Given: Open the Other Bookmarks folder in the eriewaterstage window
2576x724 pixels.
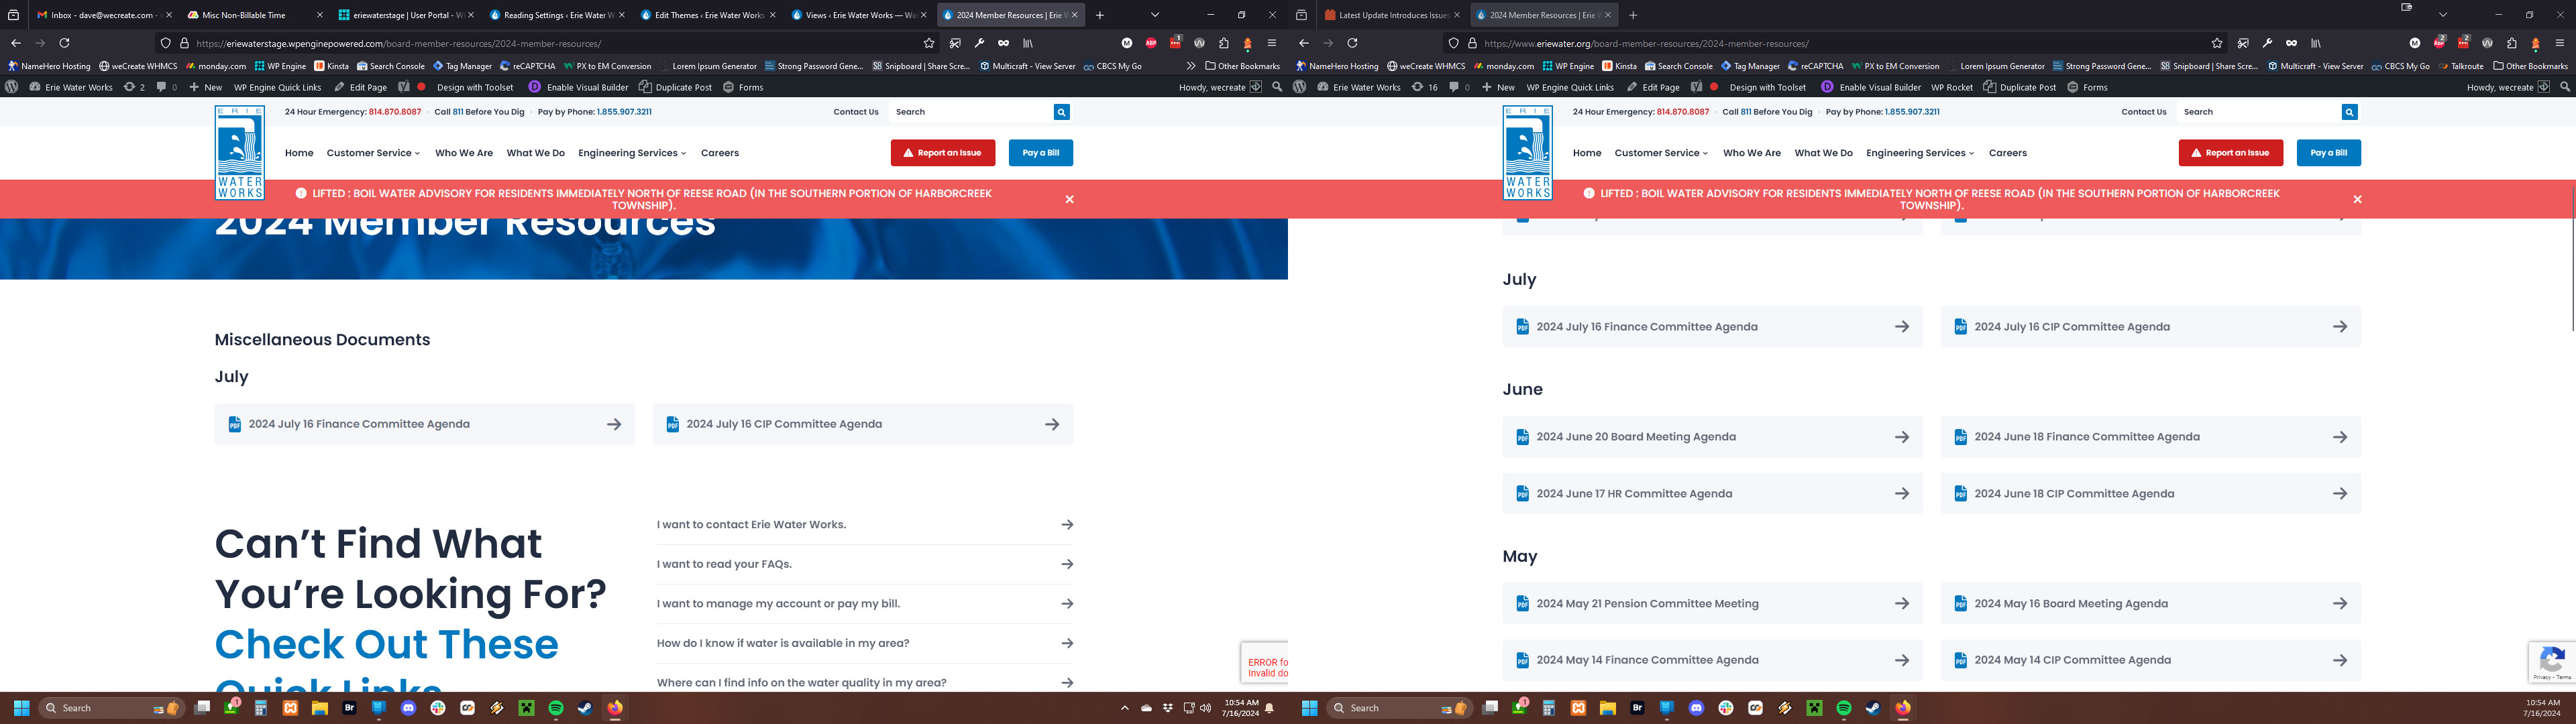Looking at the screenshot, I should coord(1242,66).
